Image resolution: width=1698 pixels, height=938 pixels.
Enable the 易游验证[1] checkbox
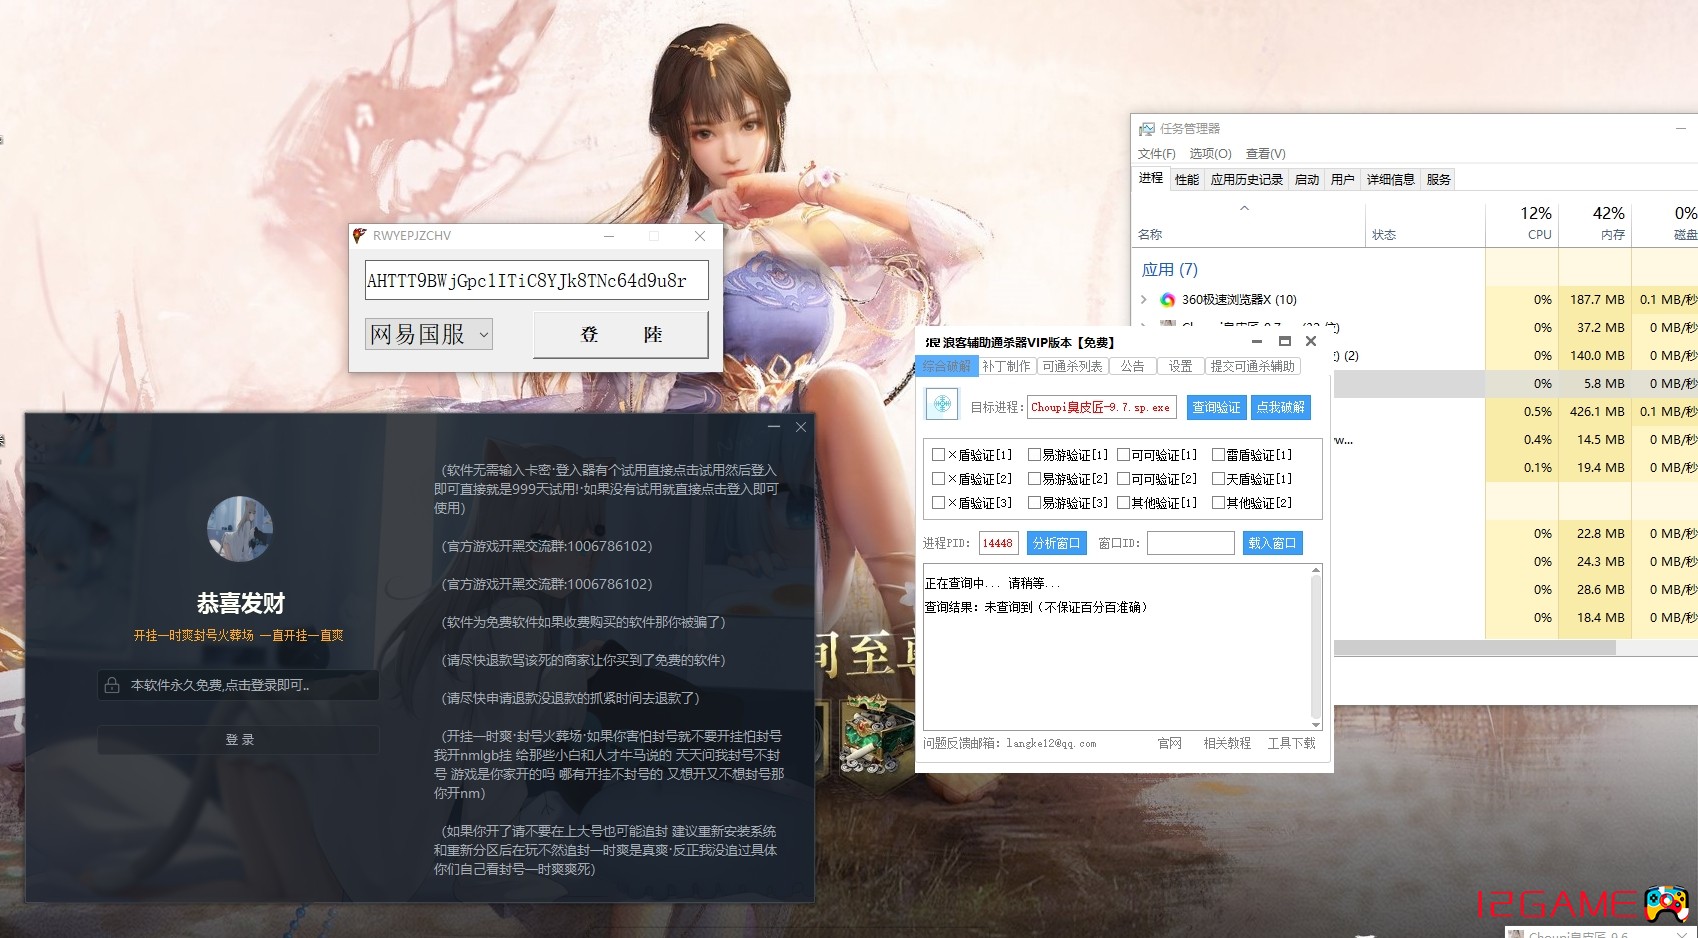click(1034, 455)
